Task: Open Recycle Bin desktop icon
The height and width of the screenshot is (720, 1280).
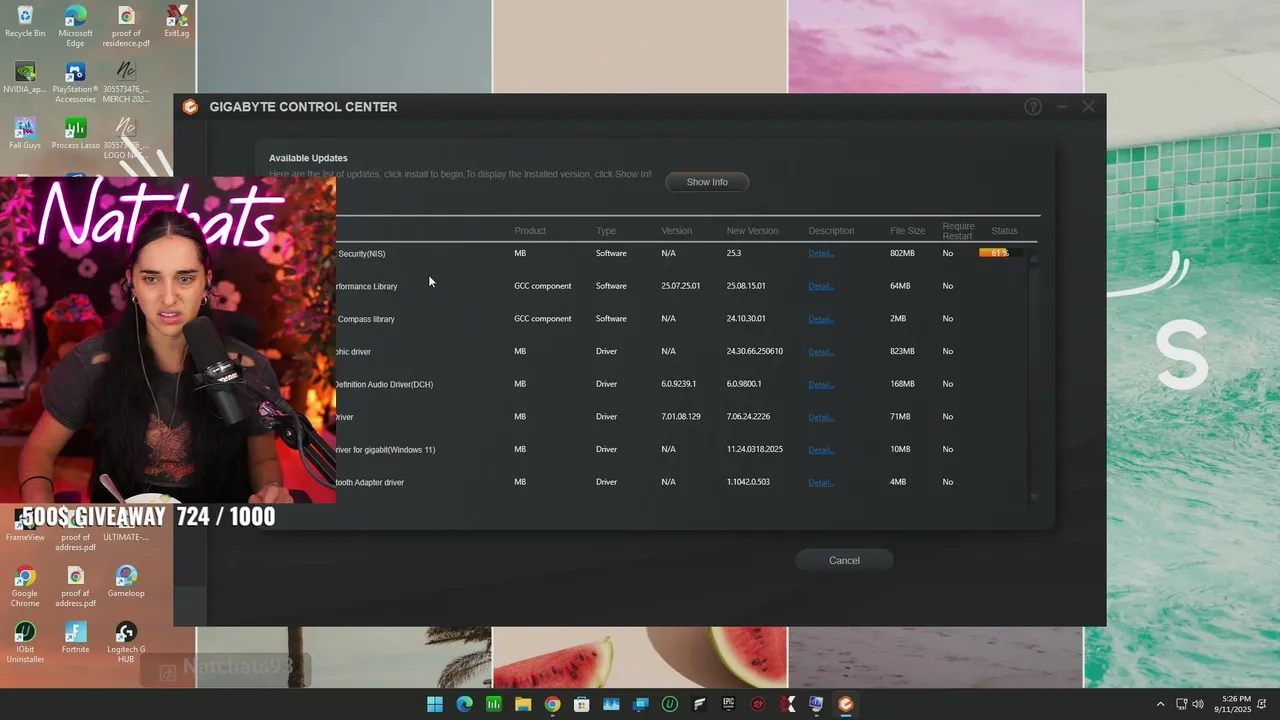Action: coord(25,22)
